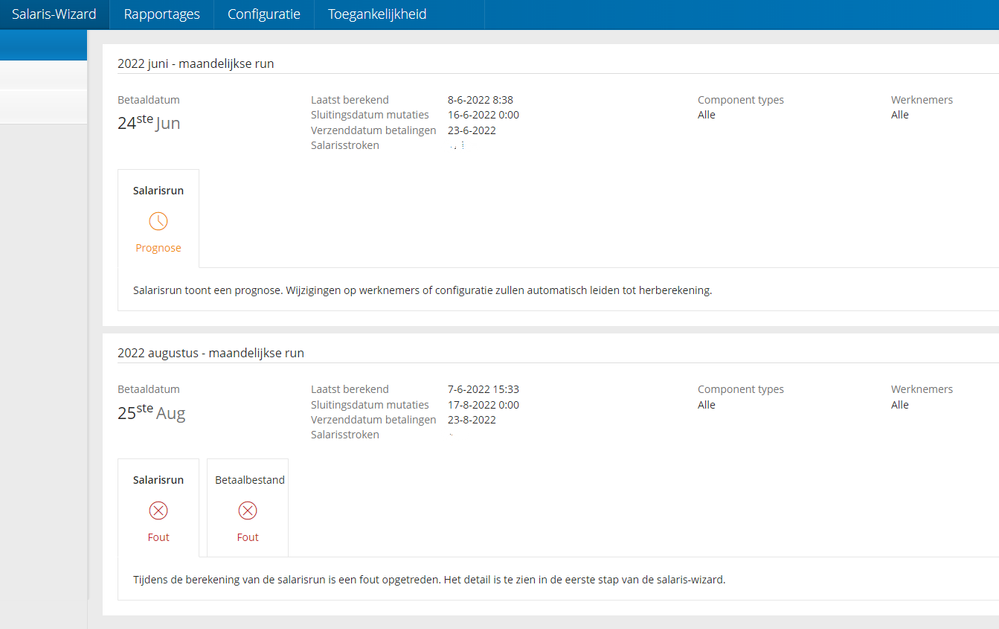Click the '23-8-2022' payment send date
This screenshot has width=999, height=629.
471,420
